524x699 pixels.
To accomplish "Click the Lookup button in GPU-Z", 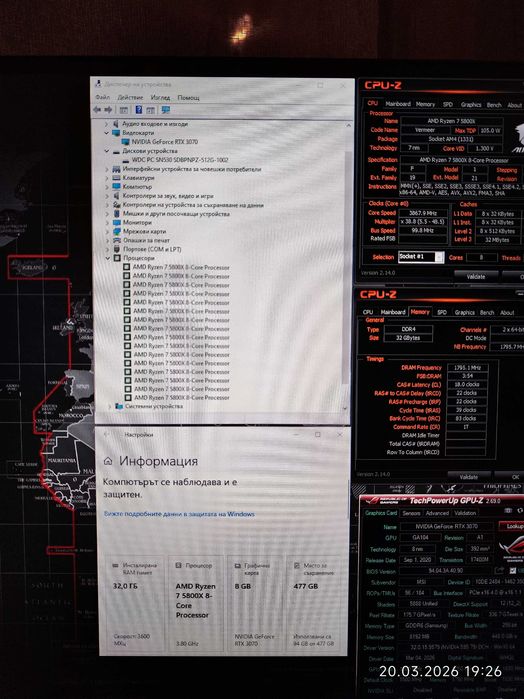I will click(512, 526).
